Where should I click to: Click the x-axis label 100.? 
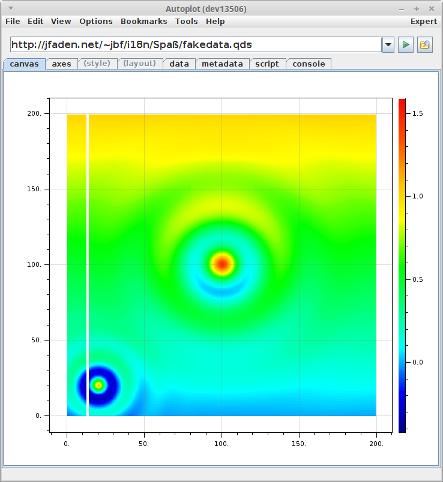[221, 444]
